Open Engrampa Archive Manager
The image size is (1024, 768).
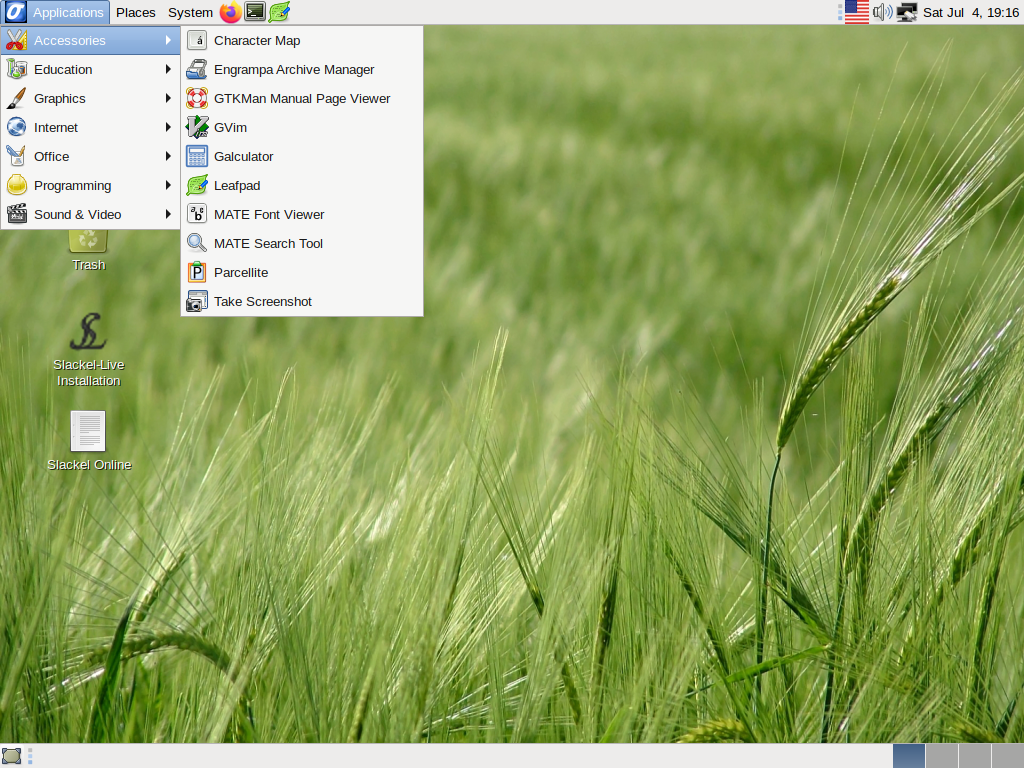click(293, 70)
